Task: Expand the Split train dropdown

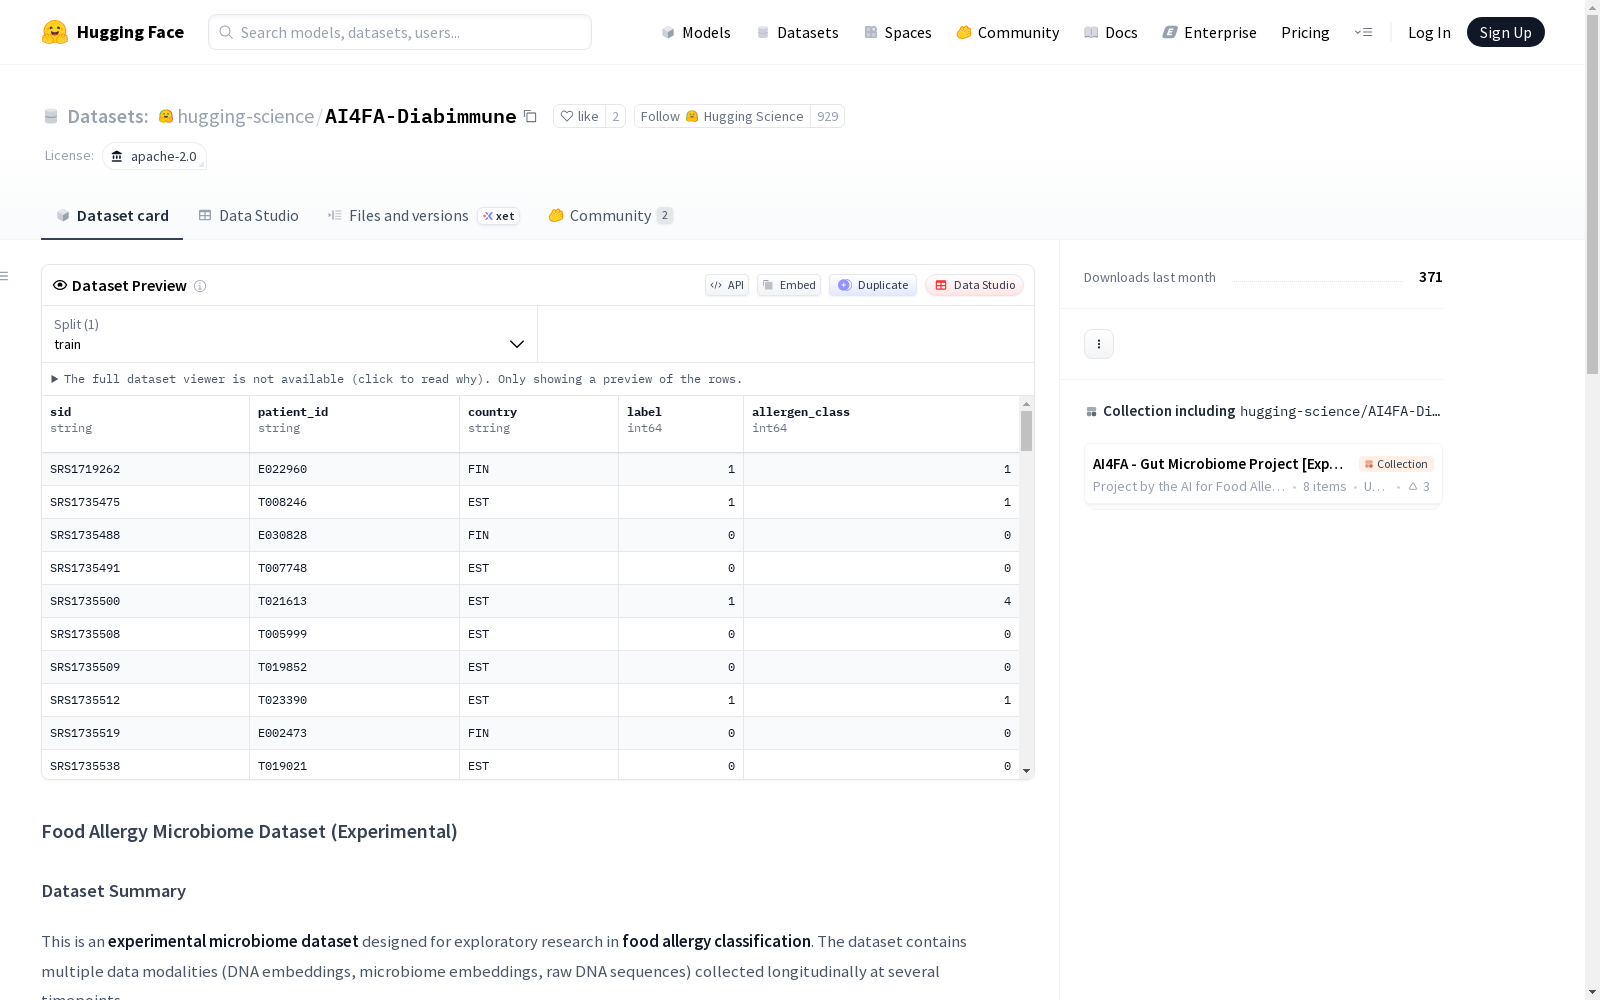Action: point(290,334)
